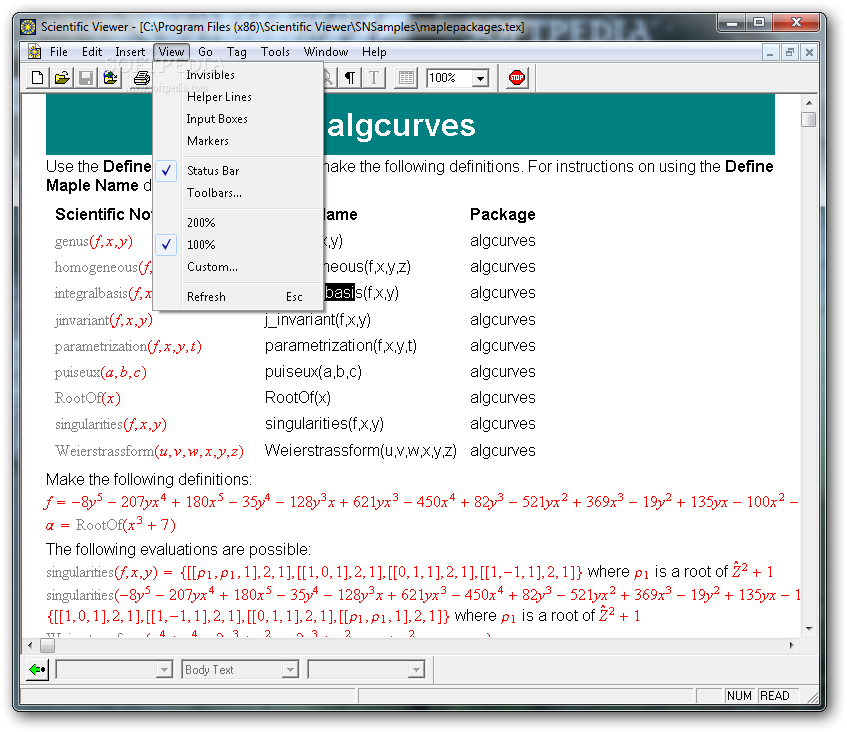Screen dimensions: 847x732
Task: Click 'RootOf(x)' Maple name cell
Action: 298,398
